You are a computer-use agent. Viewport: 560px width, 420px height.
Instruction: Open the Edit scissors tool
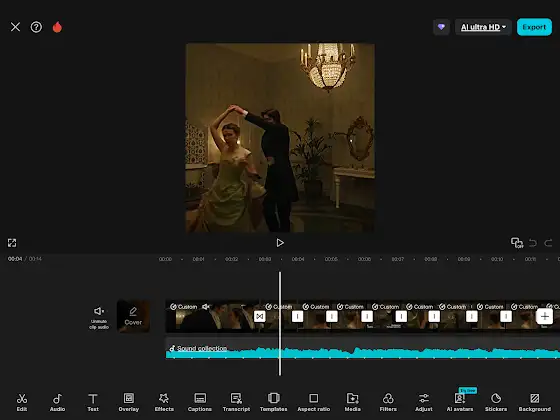point(22,402)
